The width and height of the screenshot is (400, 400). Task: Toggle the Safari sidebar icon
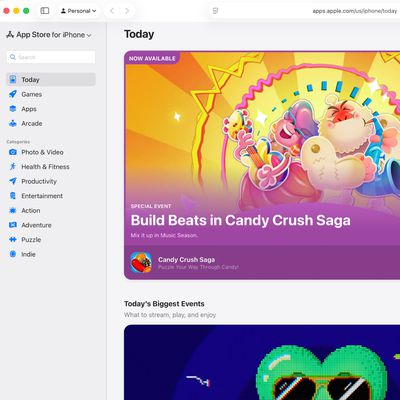tap(45, 11)
